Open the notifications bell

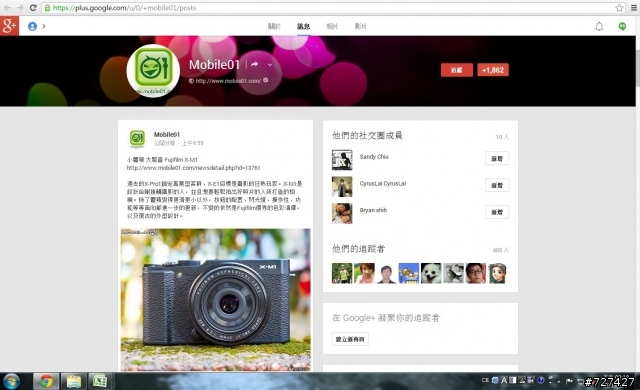(599, 27)
